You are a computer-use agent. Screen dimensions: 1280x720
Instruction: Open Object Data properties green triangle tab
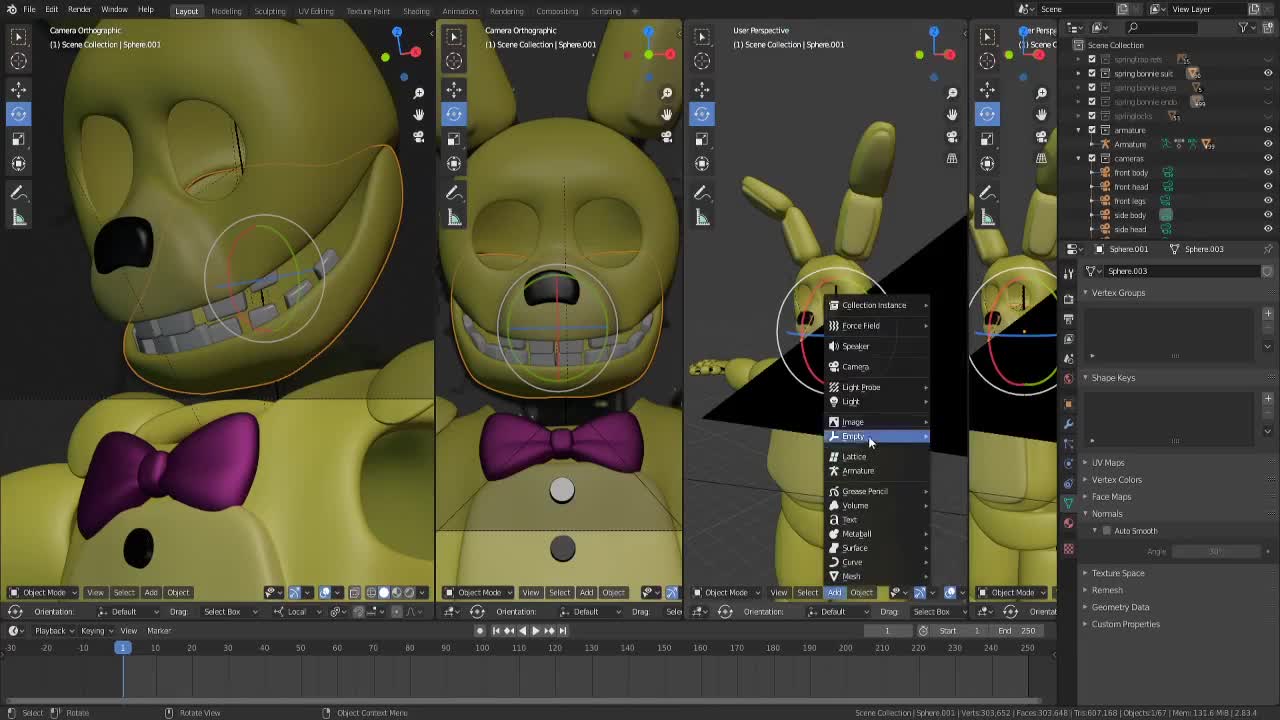pos(1068,503)
